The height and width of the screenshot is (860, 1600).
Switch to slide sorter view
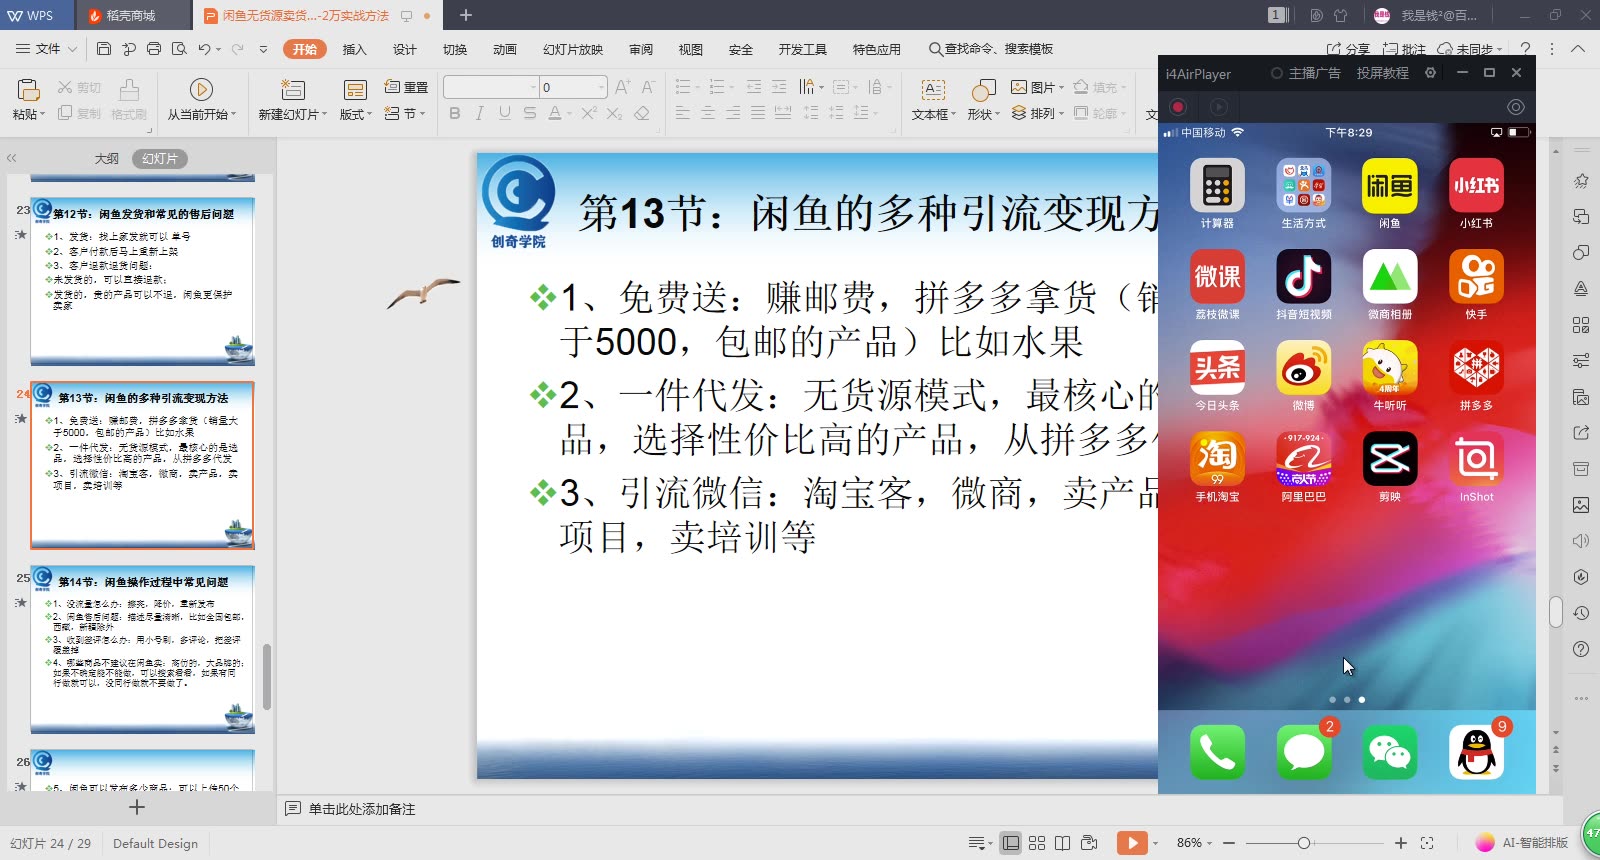[1037, 843]
